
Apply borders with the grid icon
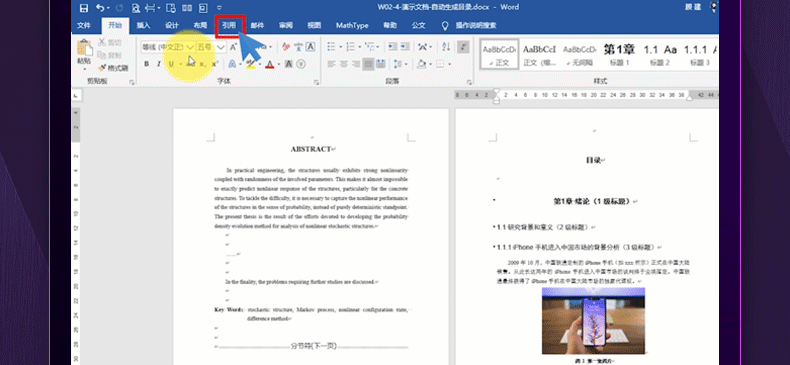(x=440, y=64)
